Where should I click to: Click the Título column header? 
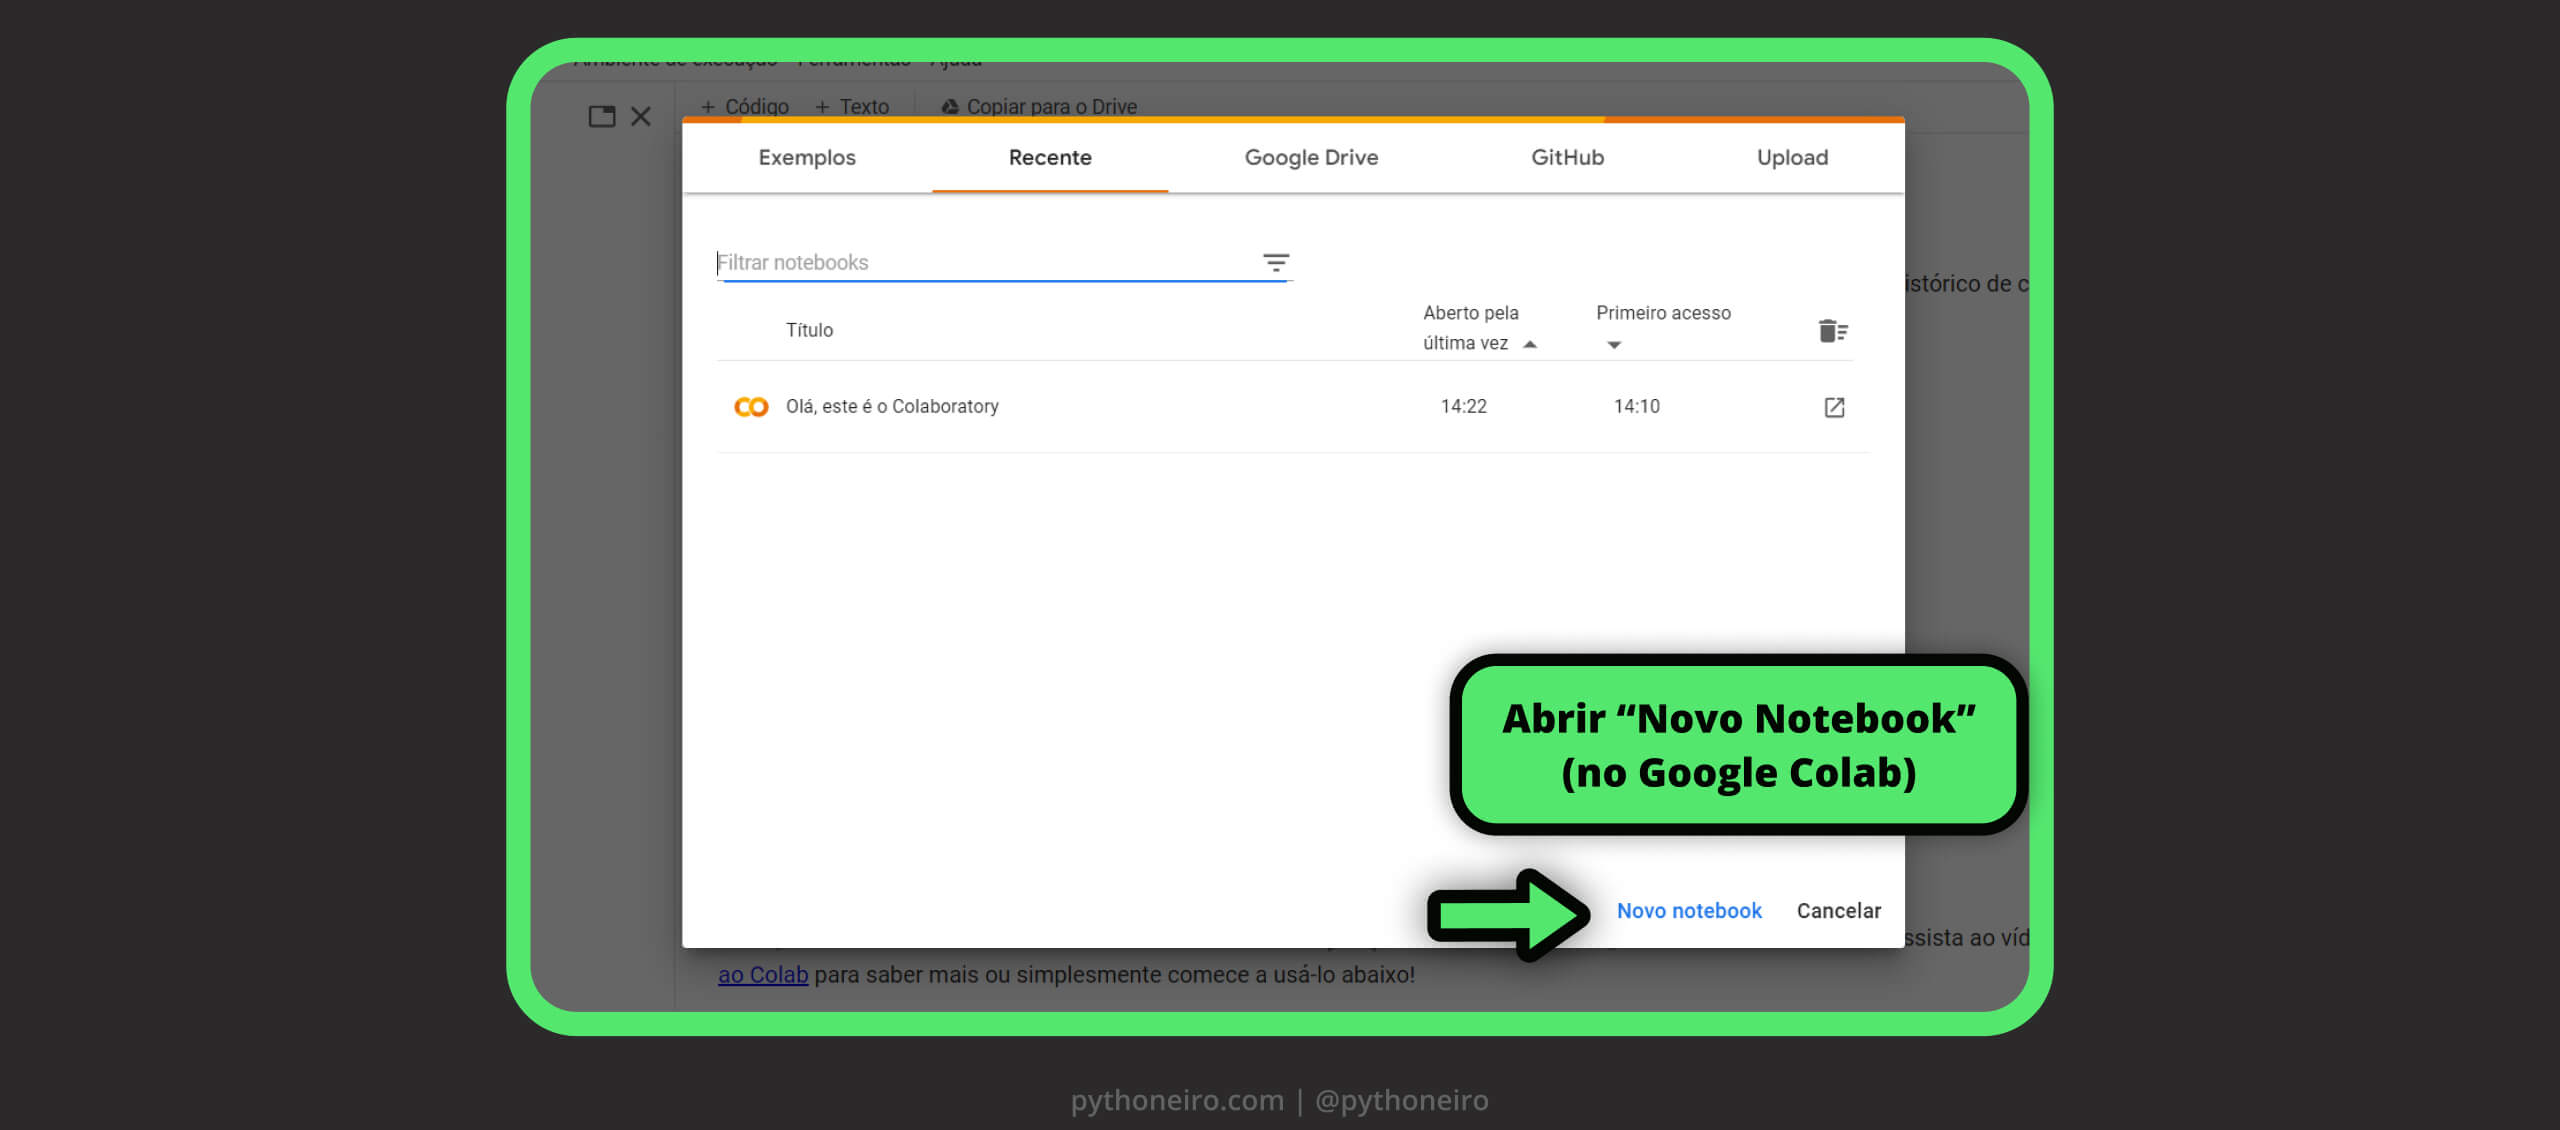[x=809, y=330]
